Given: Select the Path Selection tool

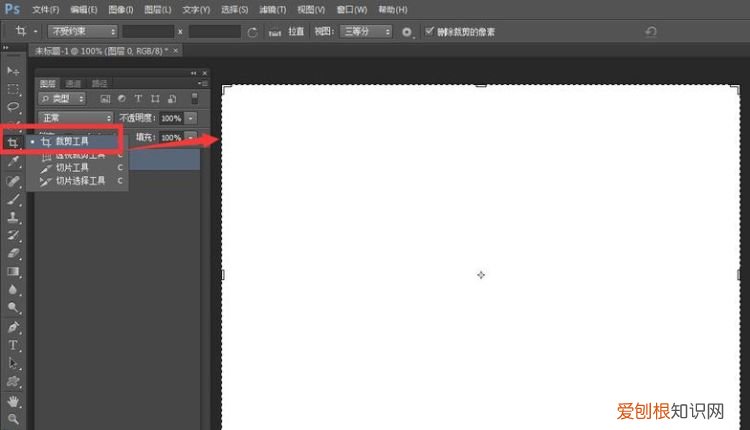Looking at the screenshot, I should (13, 364).
